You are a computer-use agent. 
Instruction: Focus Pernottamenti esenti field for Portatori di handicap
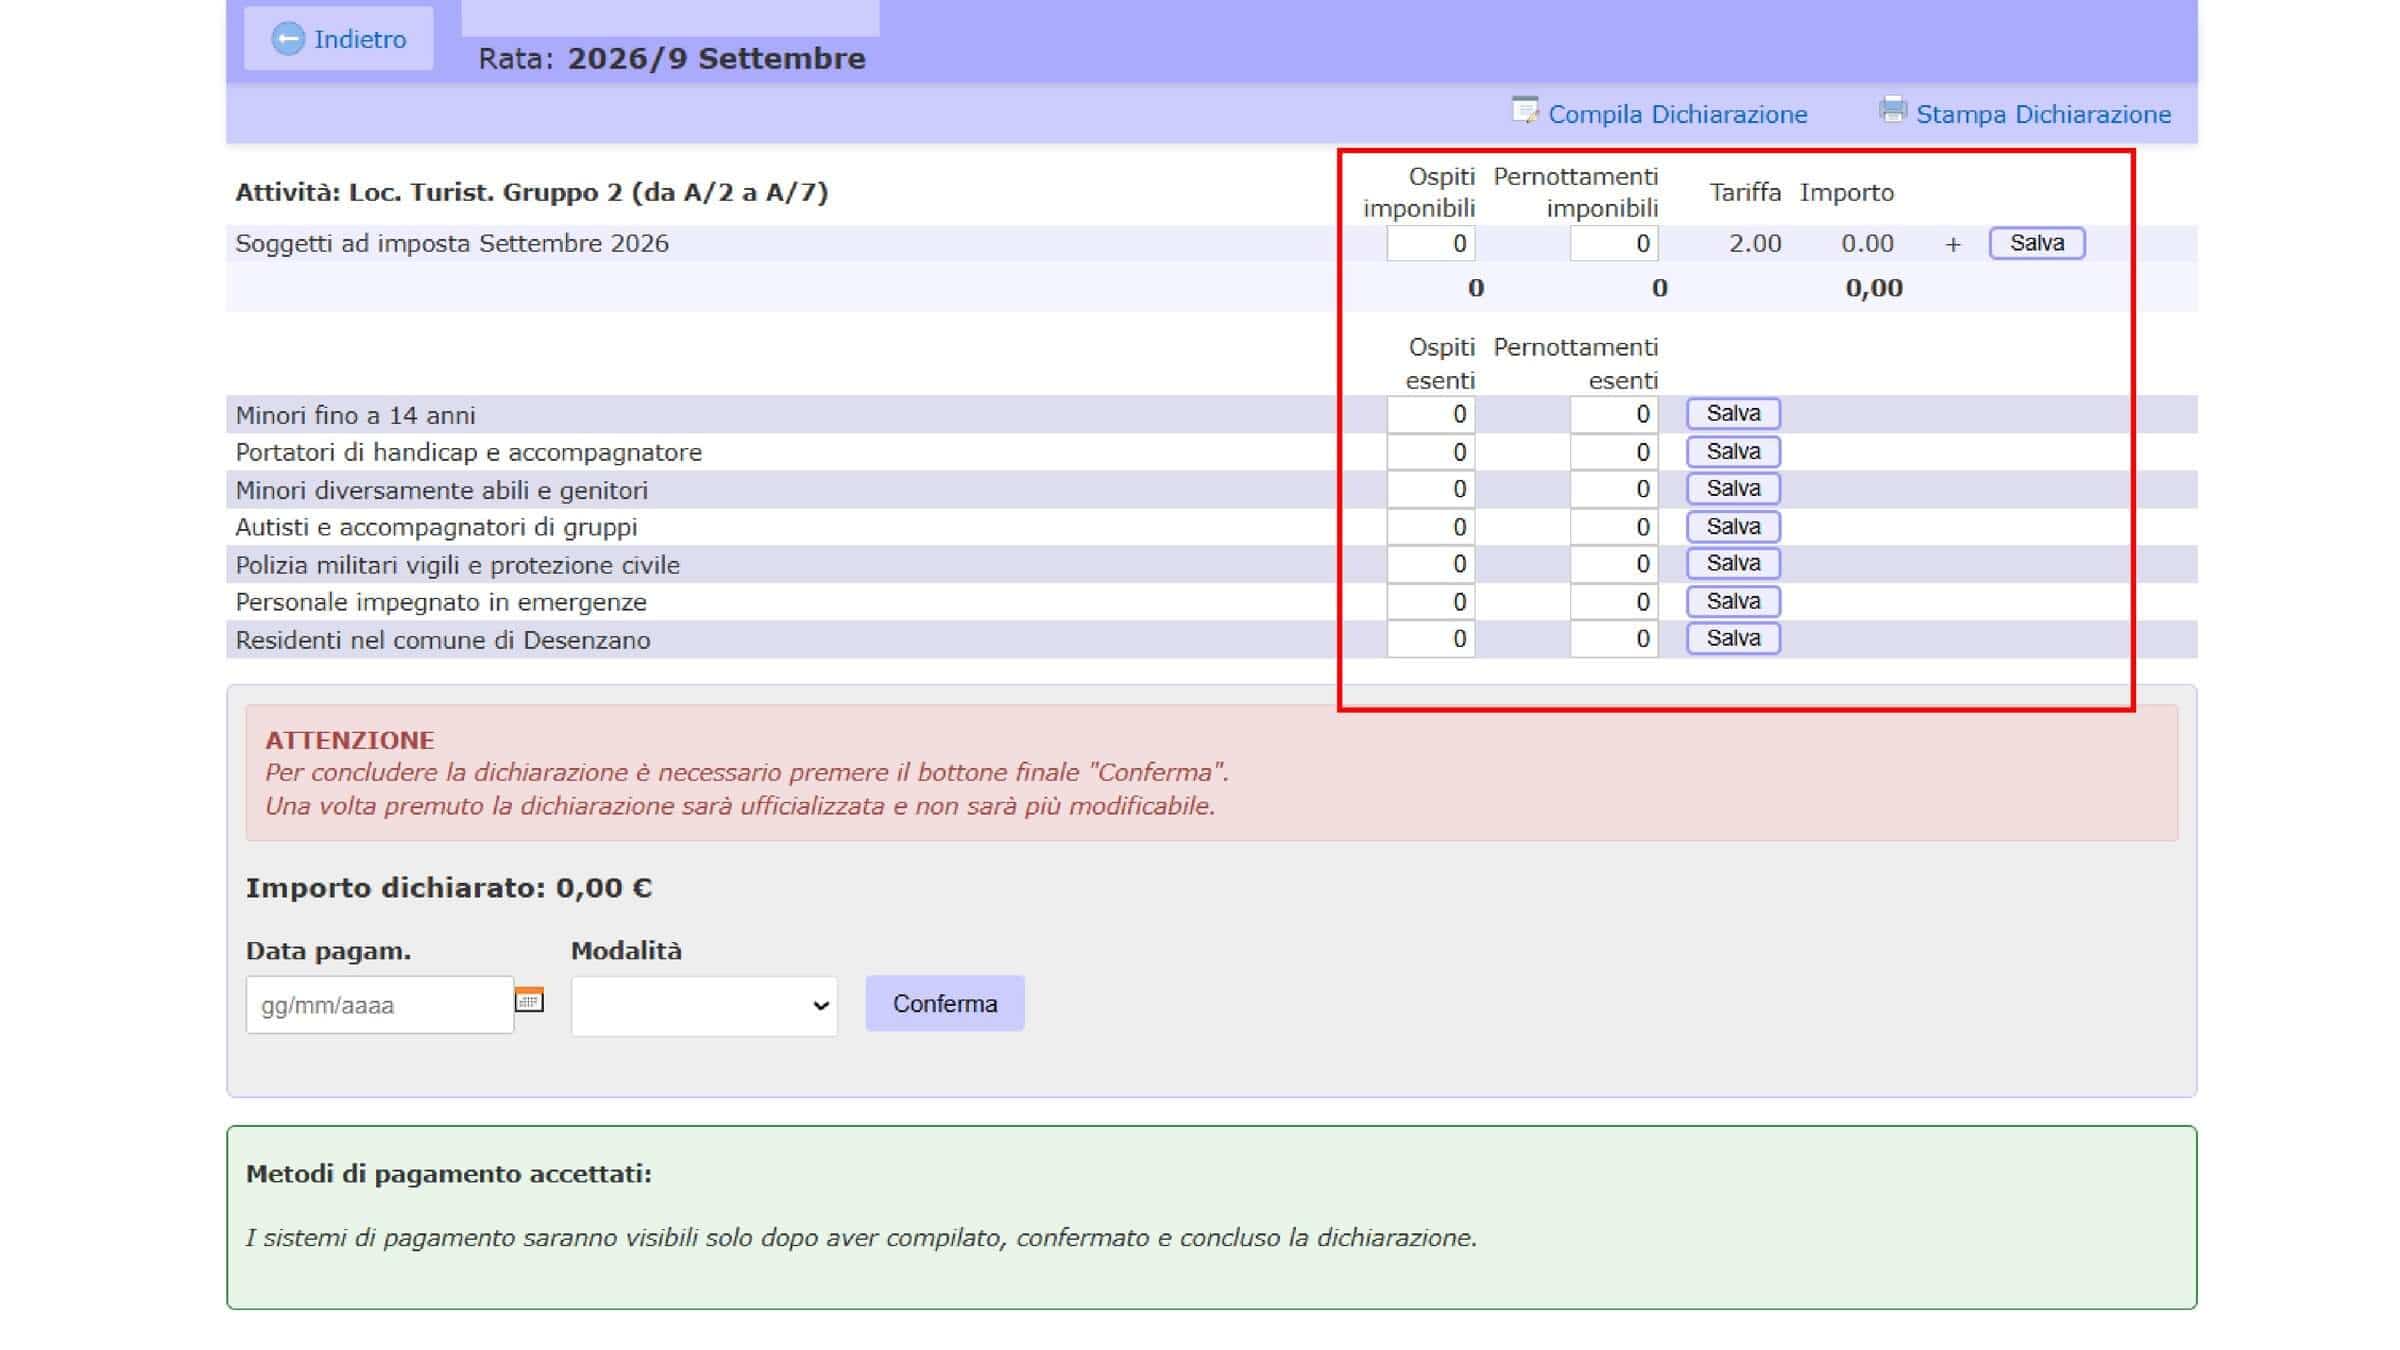1614,452
